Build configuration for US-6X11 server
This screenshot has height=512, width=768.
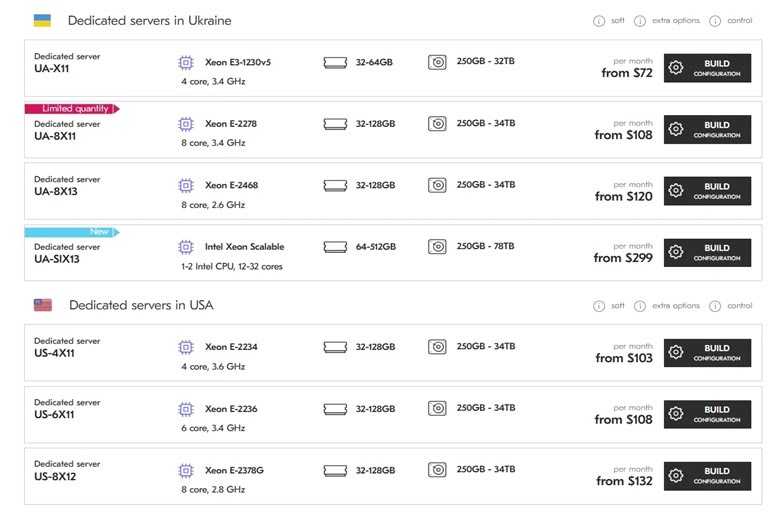click(x=707, y=415)
